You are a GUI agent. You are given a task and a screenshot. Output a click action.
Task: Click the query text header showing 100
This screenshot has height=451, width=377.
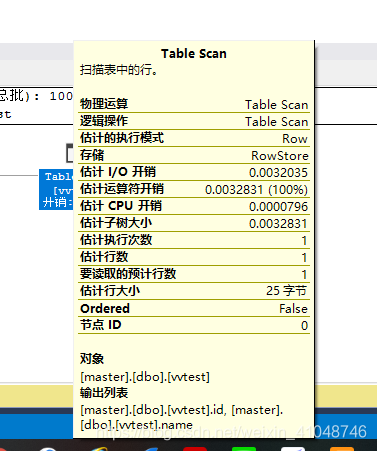37,96
